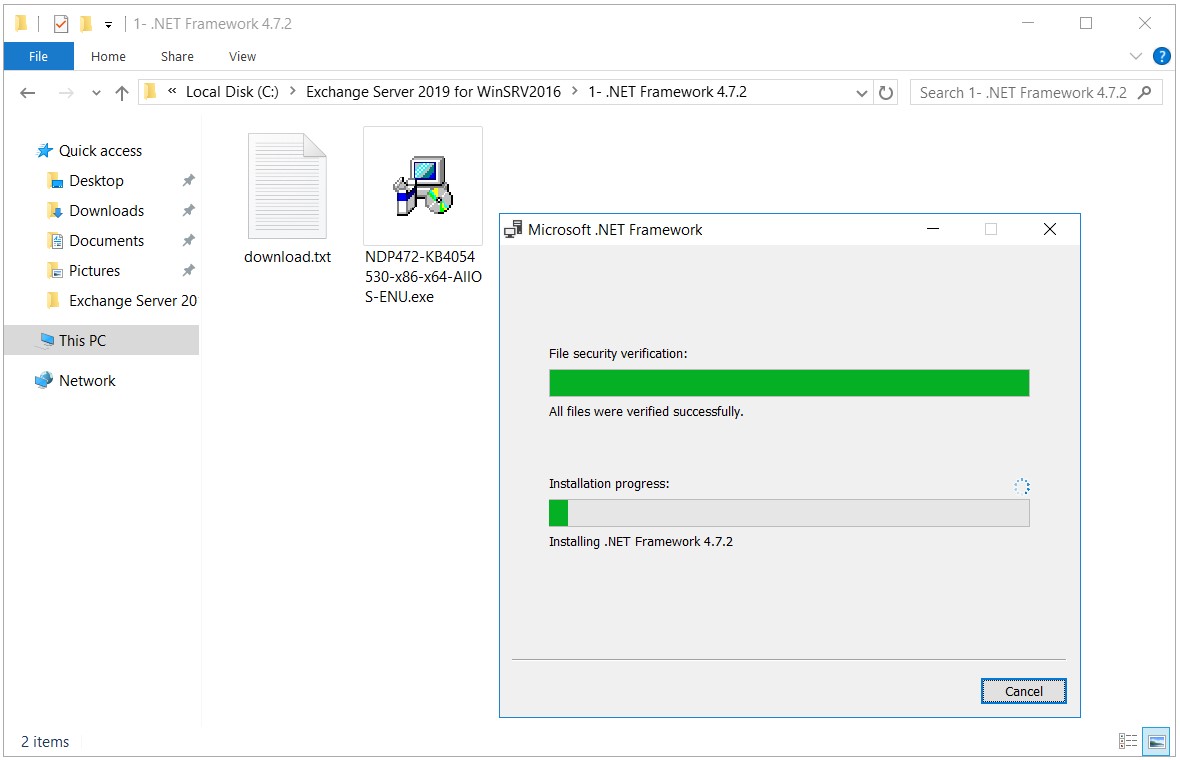Click the busy spinner beside Installation progress

pos(1021,487)
